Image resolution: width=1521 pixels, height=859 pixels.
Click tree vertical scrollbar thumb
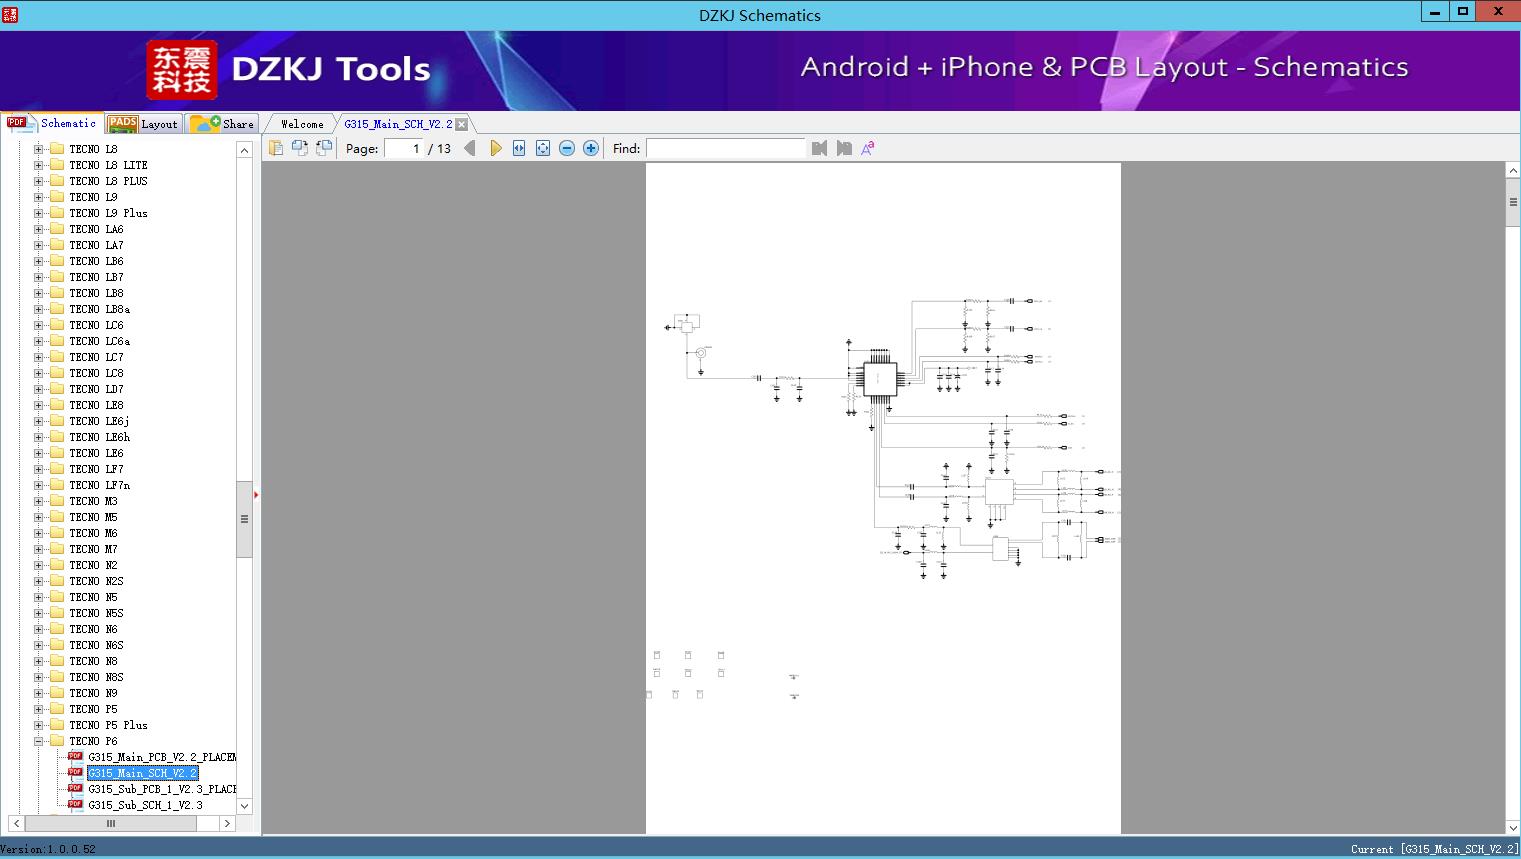point(244,519)
